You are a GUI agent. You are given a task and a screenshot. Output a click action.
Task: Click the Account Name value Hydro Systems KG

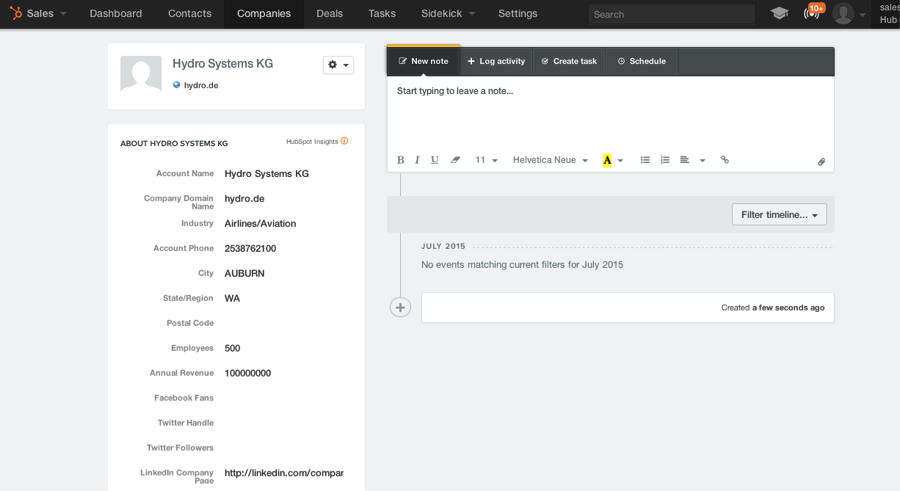(x=266, y=173)
